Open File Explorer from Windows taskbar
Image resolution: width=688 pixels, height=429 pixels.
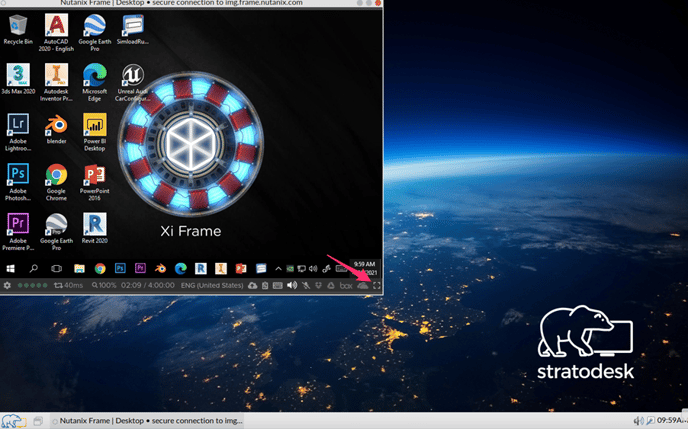pos(79,268)
